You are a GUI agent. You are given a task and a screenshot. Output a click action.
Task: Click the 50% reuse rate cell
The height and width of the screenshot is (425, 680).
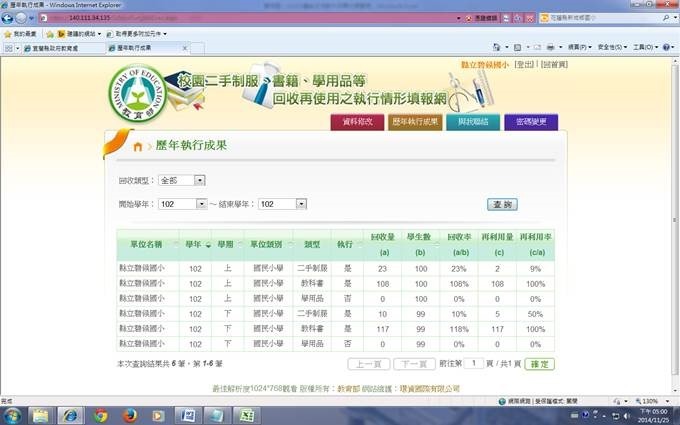535,314
